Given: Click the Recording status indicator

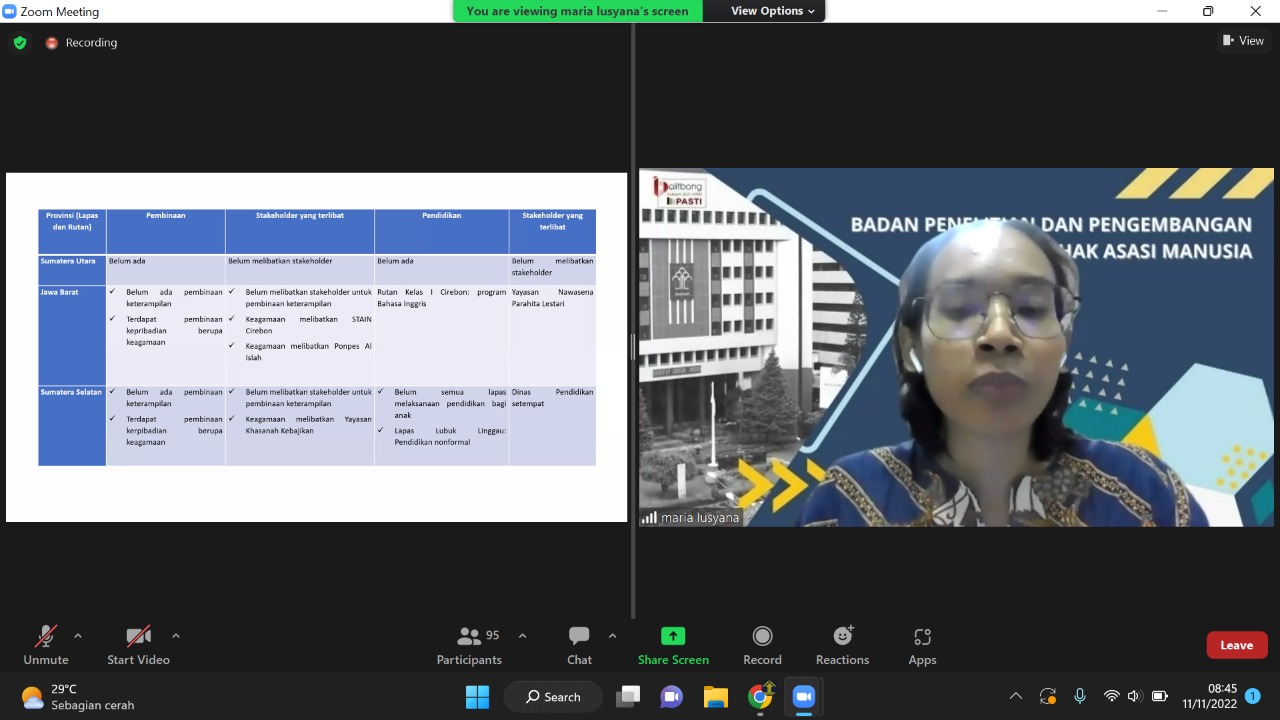Looking at the screenshot, I should tap(81, 43).
